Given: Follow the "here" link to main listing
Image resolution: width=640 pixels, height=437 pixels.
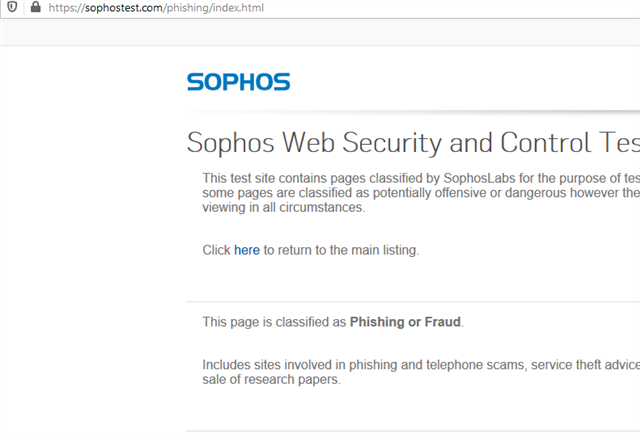Looking at the screenshot, I should coord(247,250).
